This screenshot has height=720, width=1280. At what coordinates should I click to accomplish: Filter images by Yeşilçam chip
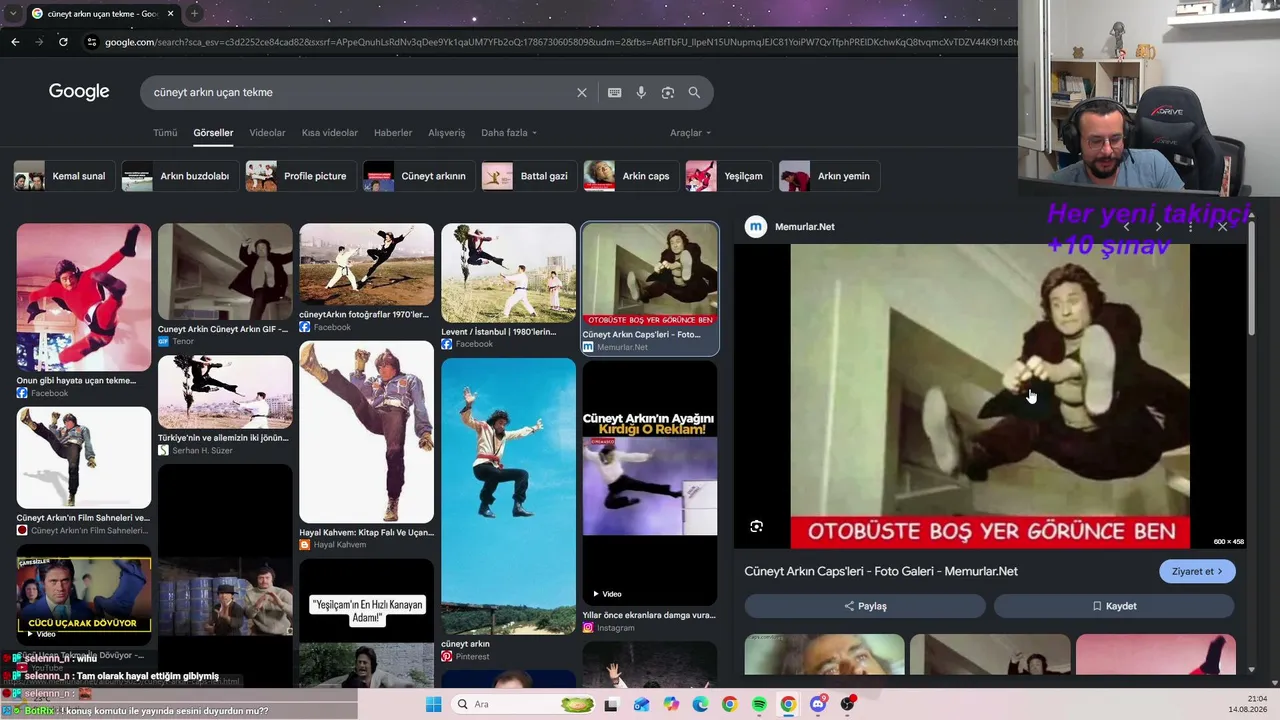[x=729, y=176]
